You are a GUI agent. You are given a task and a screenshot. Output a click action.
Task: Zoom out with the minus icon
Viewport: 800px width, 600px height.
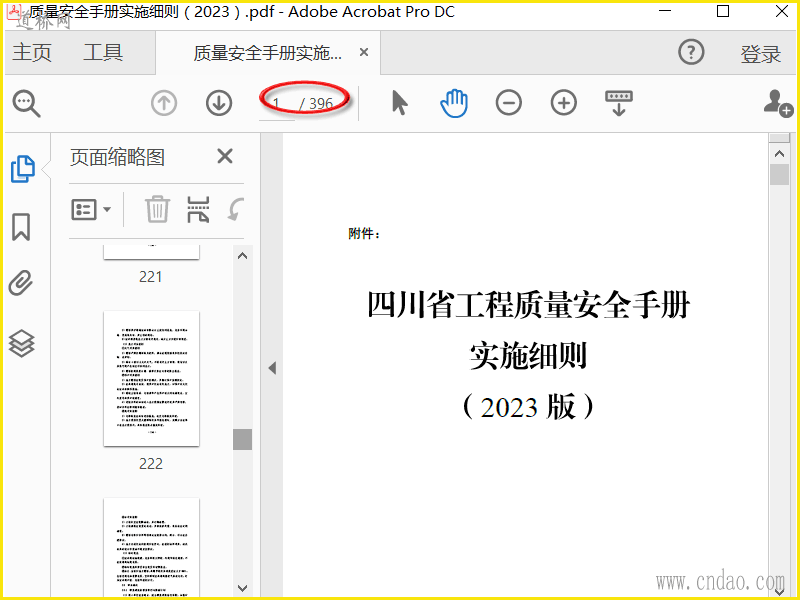[x=509, y=103]
